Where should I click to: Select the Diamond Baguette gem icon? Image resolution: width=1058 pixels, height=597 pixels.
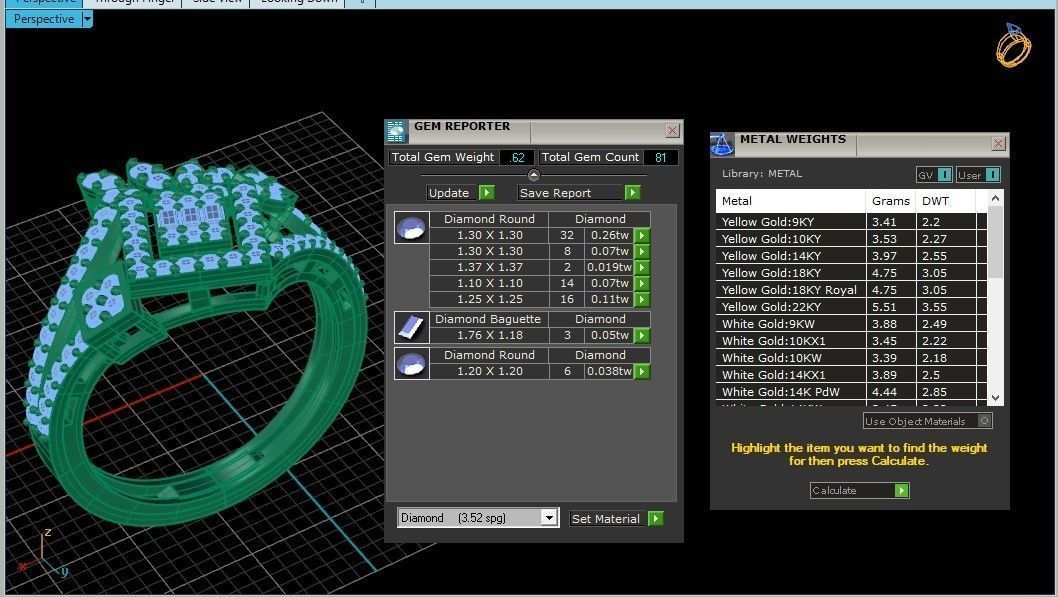tap(412, 327)
